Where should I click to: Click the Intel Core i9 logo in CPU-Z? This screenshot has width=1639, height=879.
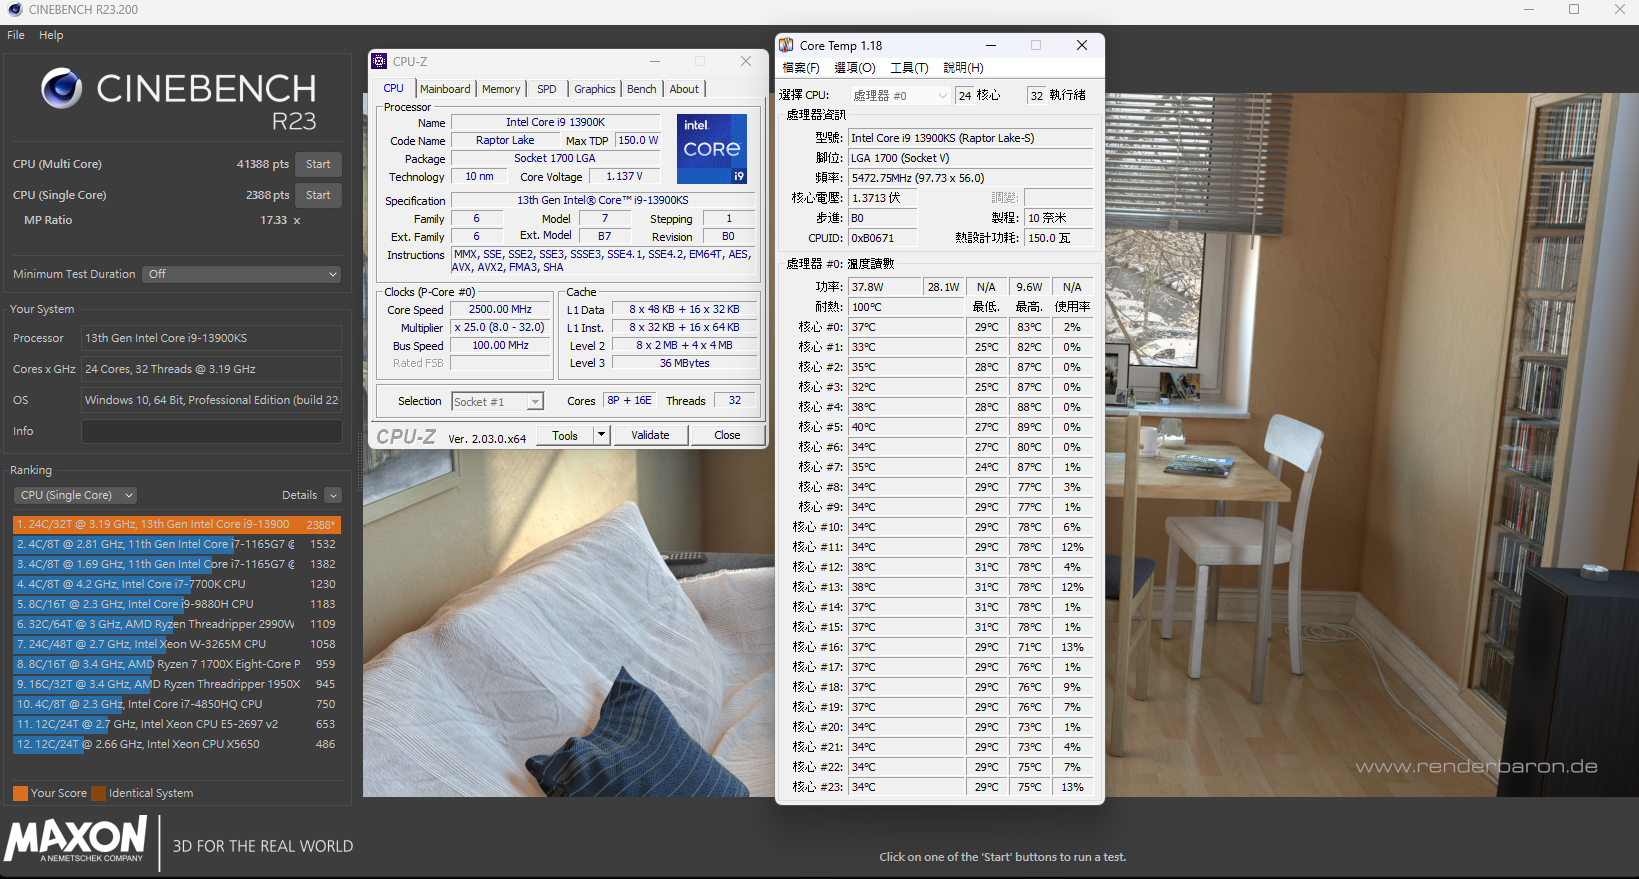pyautogui.click(x=712, y=148)
